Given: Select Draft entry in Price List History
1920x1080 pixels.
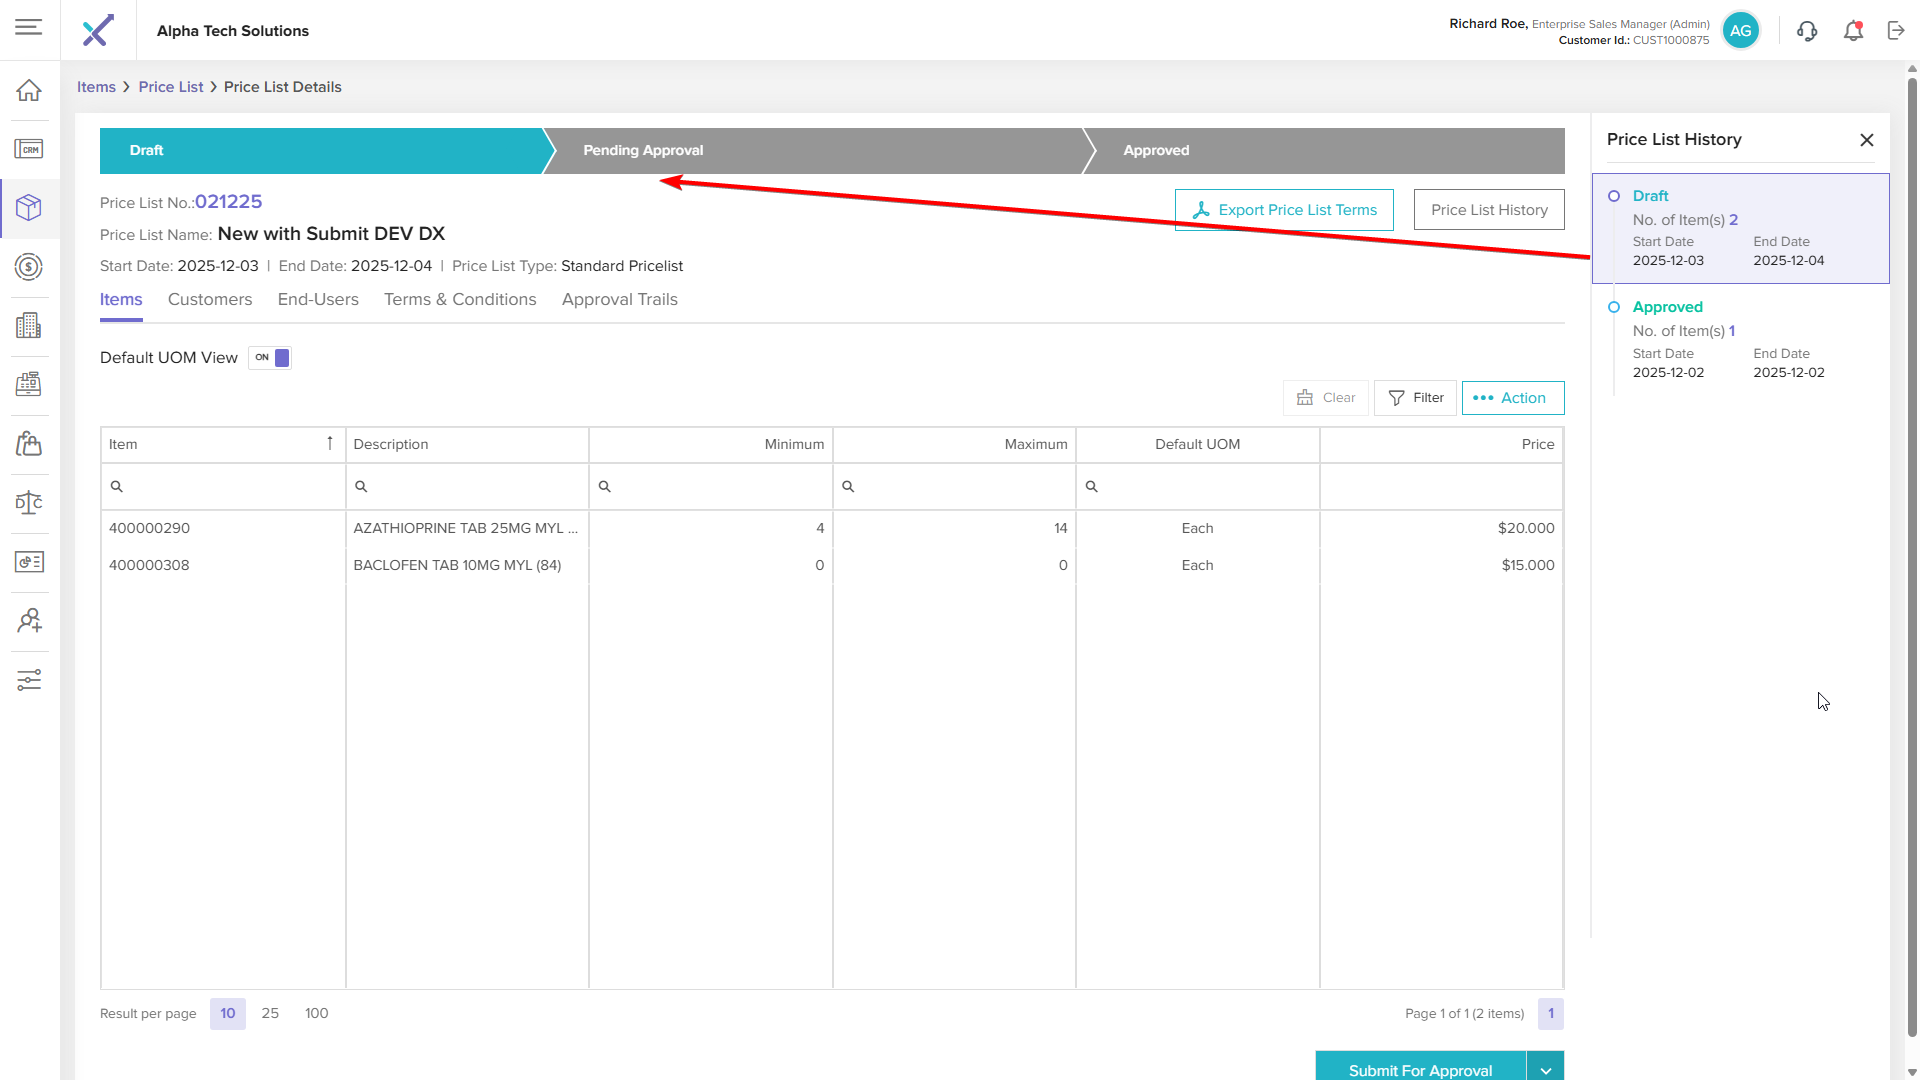Looking at the screenshot, I should (1740, 228).
